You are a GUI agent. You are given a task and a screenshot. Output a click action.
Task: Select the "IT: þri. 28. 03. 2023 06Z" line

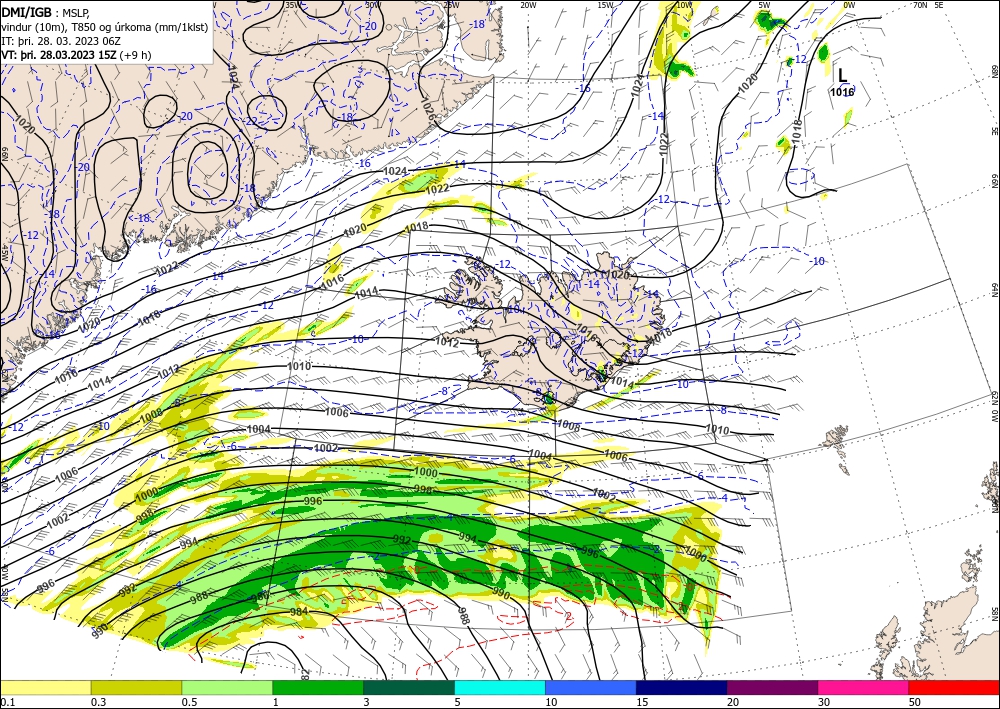[61, 40]
